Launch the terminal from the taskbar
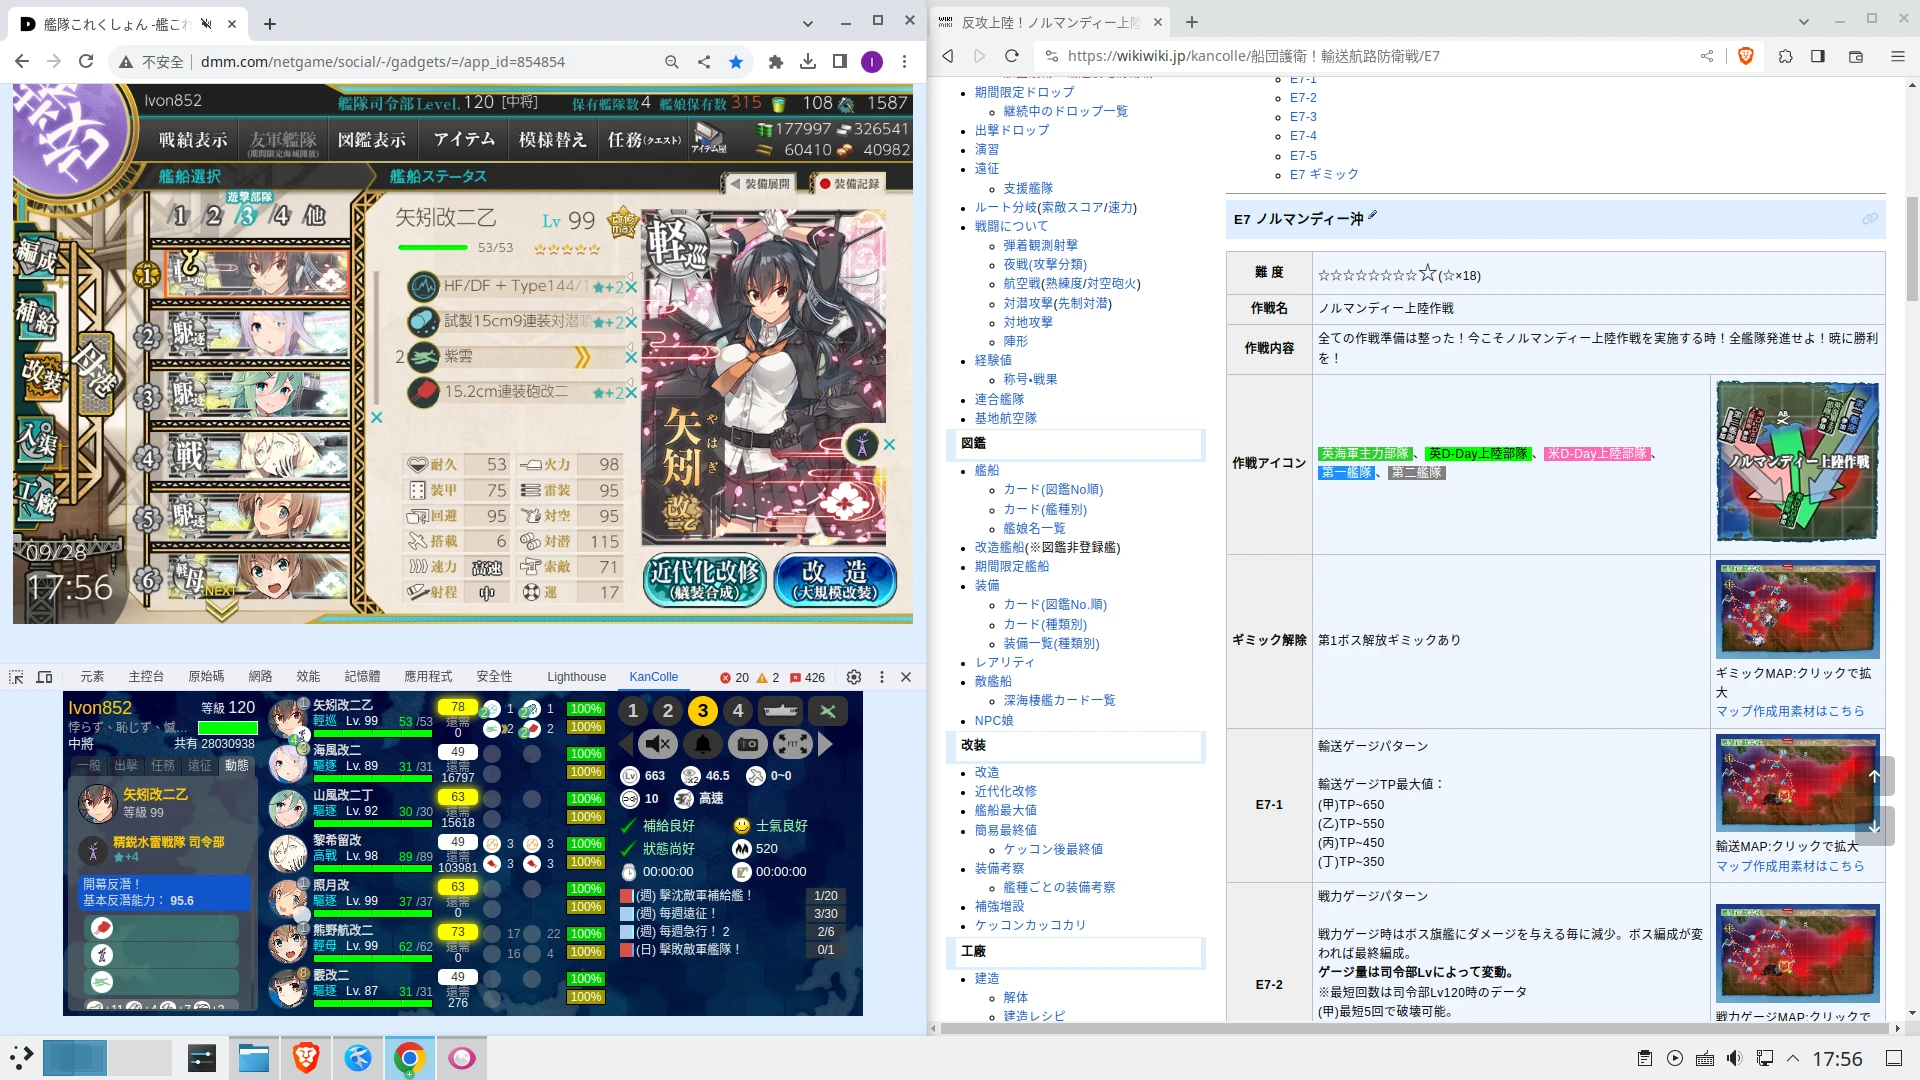 202,1058
